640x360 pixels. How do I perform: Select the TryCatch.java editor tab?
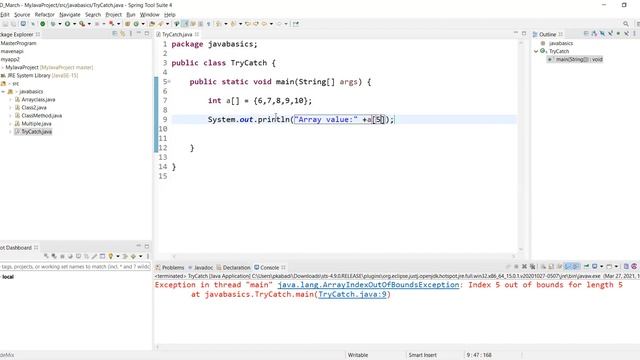pos(177,34)
